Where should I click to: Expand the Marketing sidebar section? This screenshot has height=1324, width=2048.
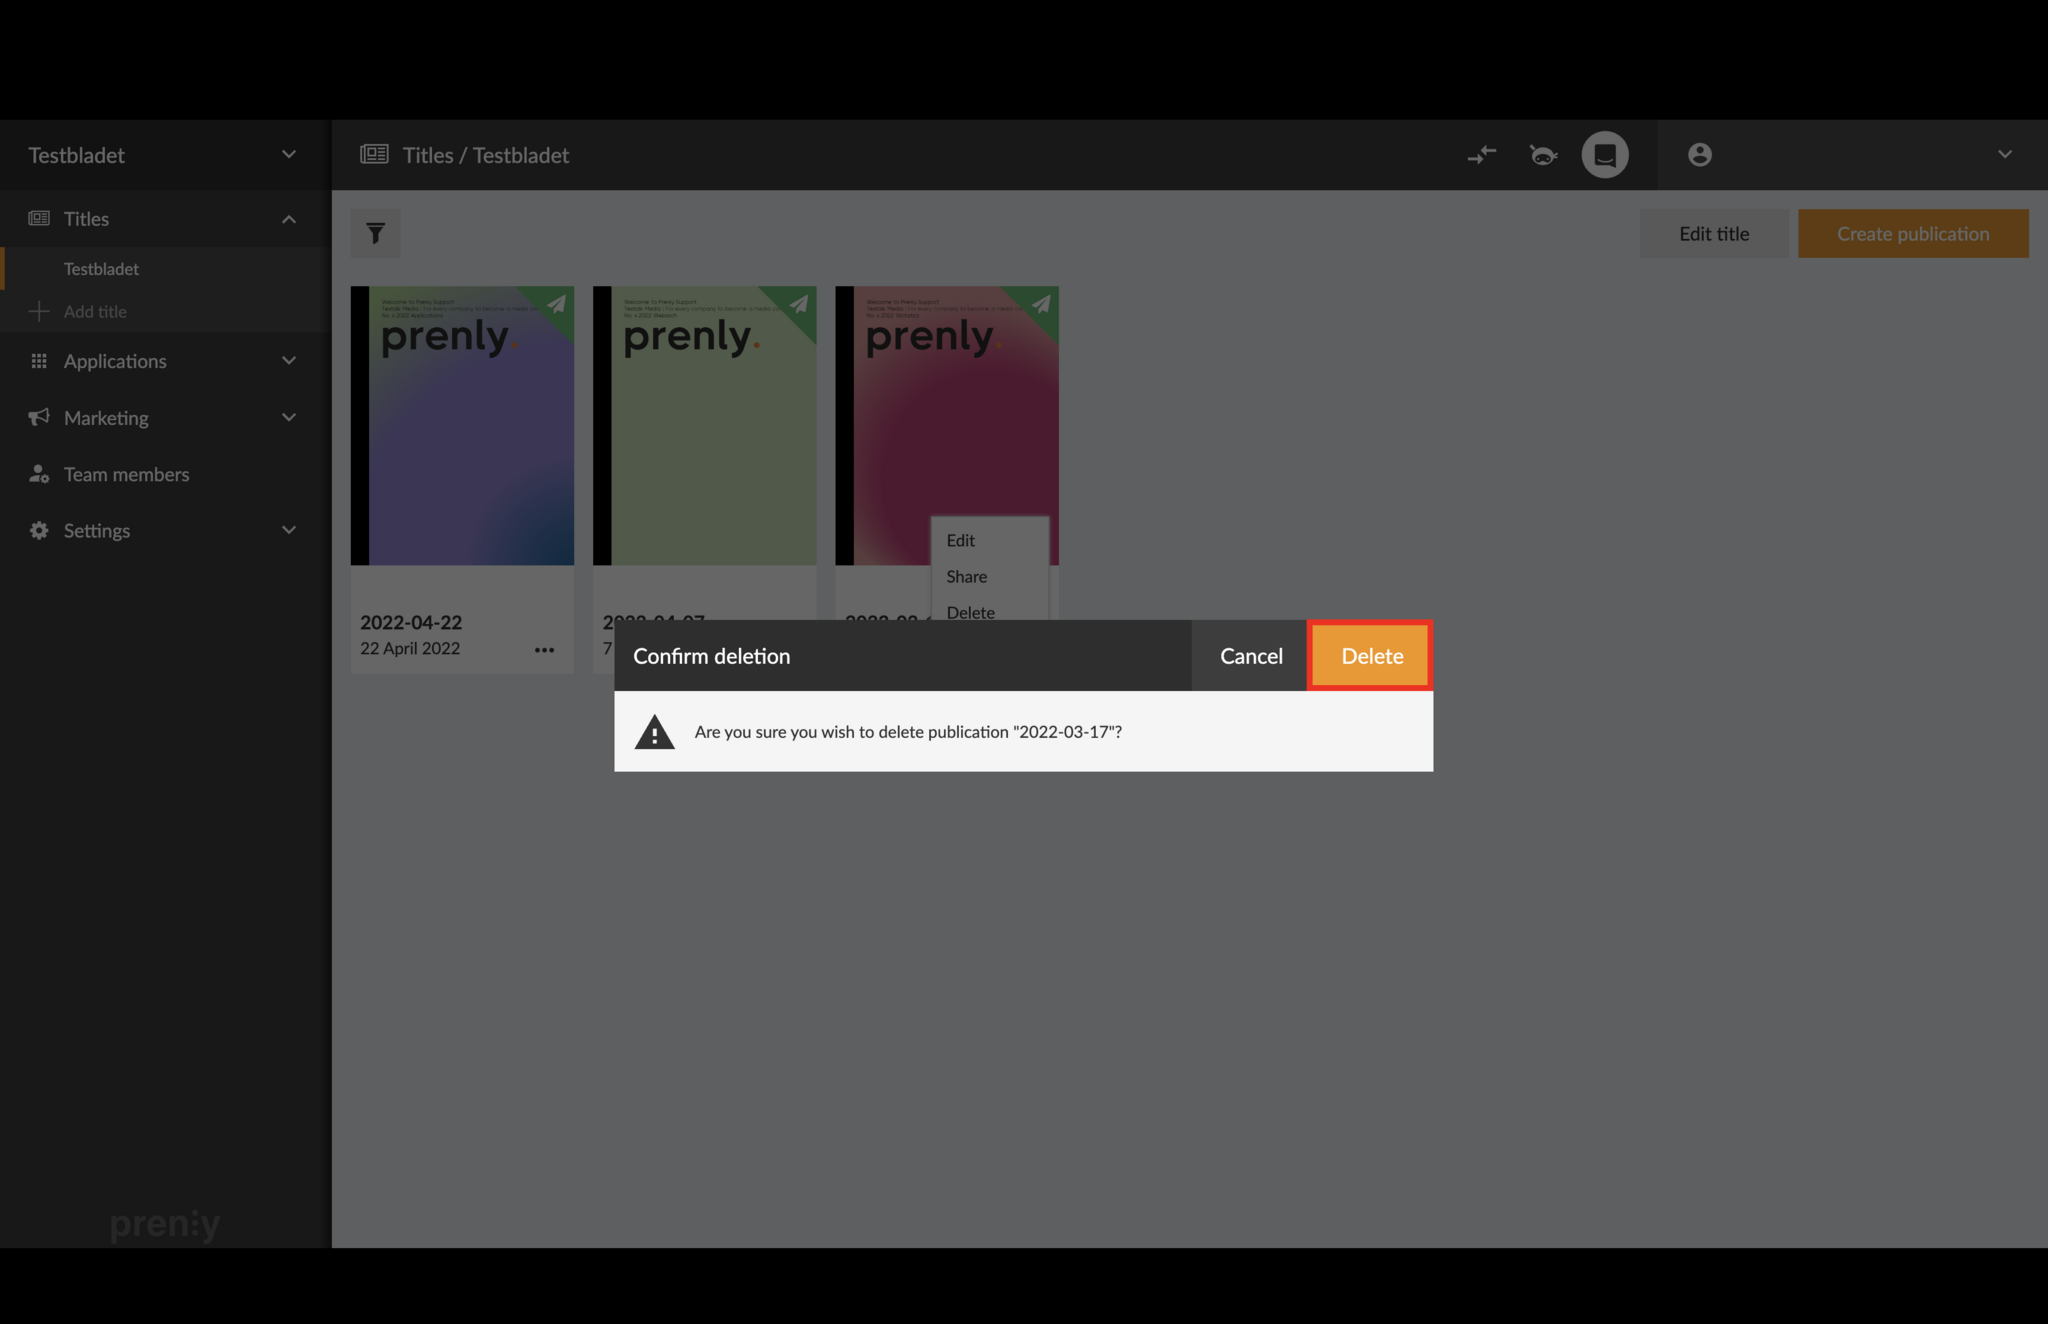(288, 417)
